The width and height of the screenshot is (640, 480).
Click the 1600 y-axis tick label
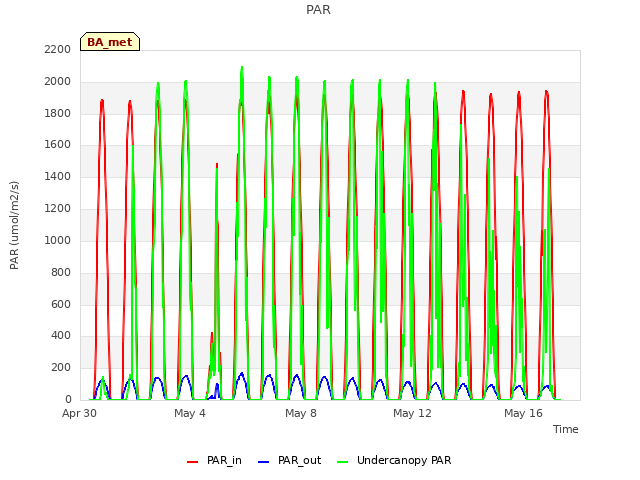pyautogui.click(x=58, y=144)
